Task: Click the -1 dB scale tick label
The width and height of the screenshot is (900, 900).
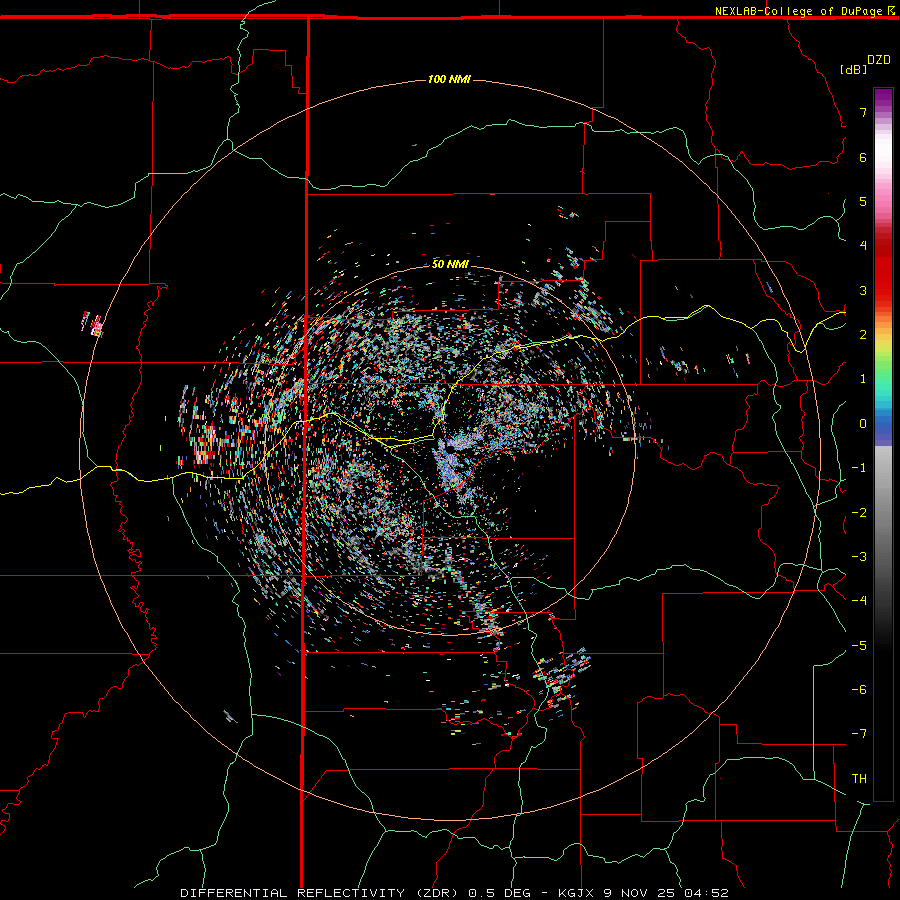Action: 859,468
